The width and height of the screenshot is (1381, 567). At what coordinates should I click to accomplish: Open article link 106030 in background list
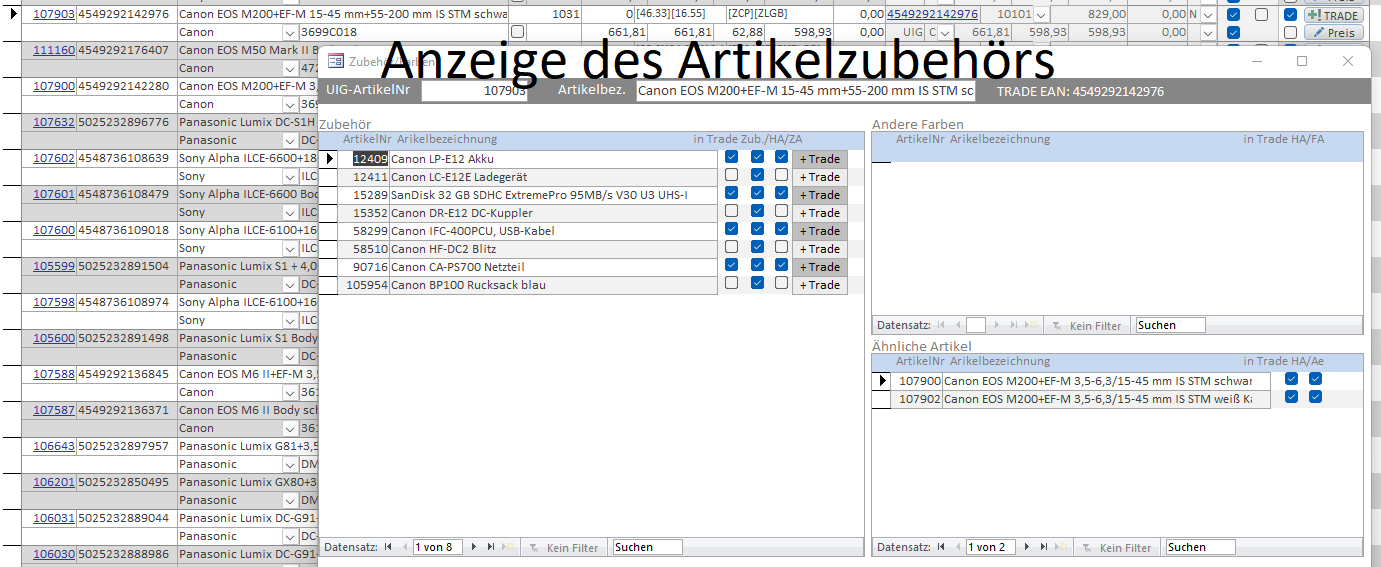(x=54, y=555)
